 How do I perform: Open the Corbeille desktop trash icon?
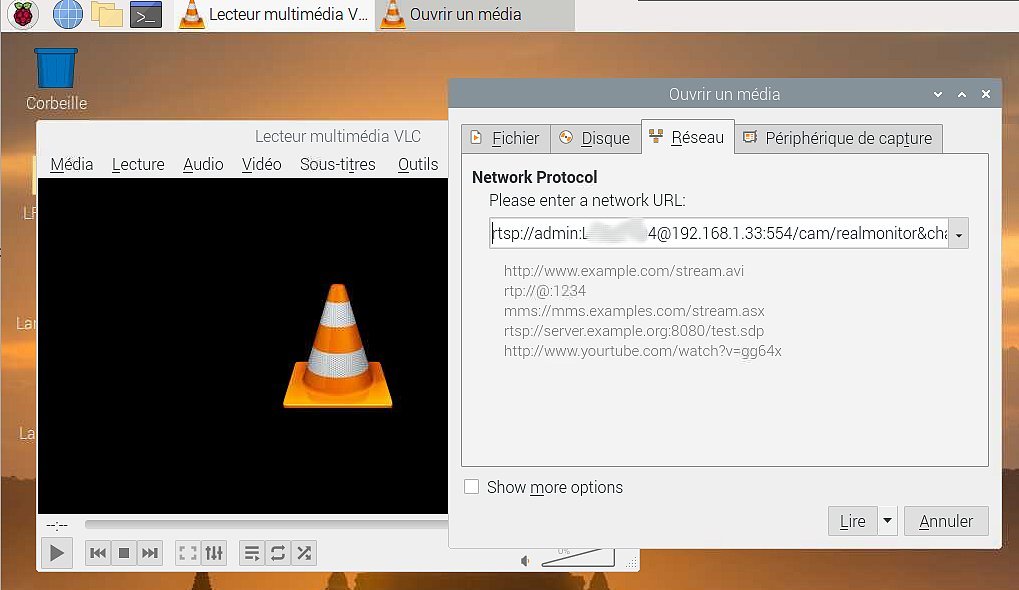(56, 79)
